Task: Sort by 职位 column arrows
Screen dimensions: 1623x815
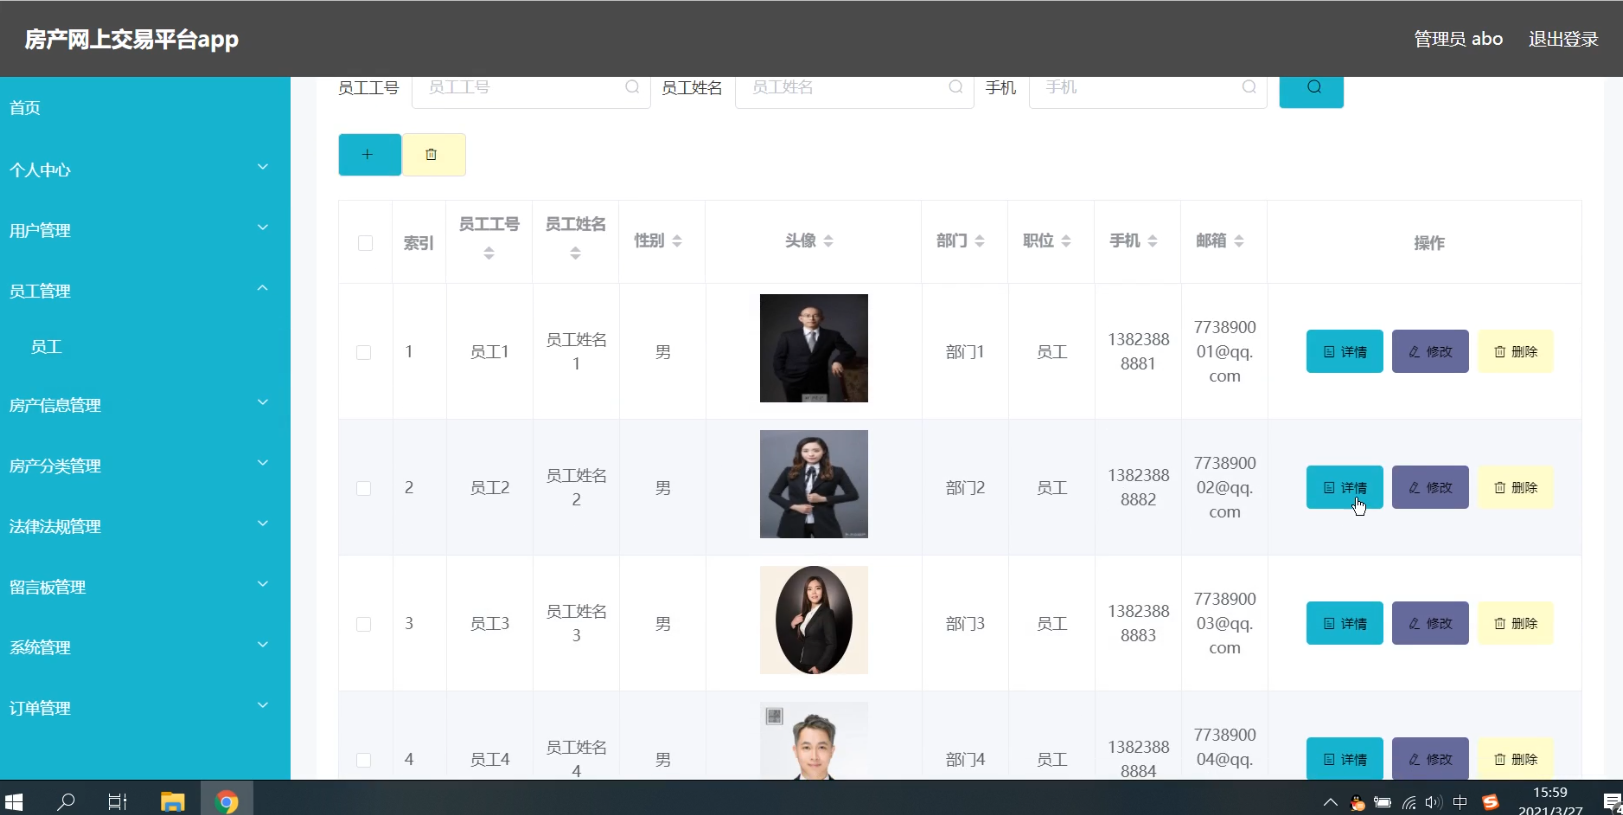Action: click(x=1066, y=241)
